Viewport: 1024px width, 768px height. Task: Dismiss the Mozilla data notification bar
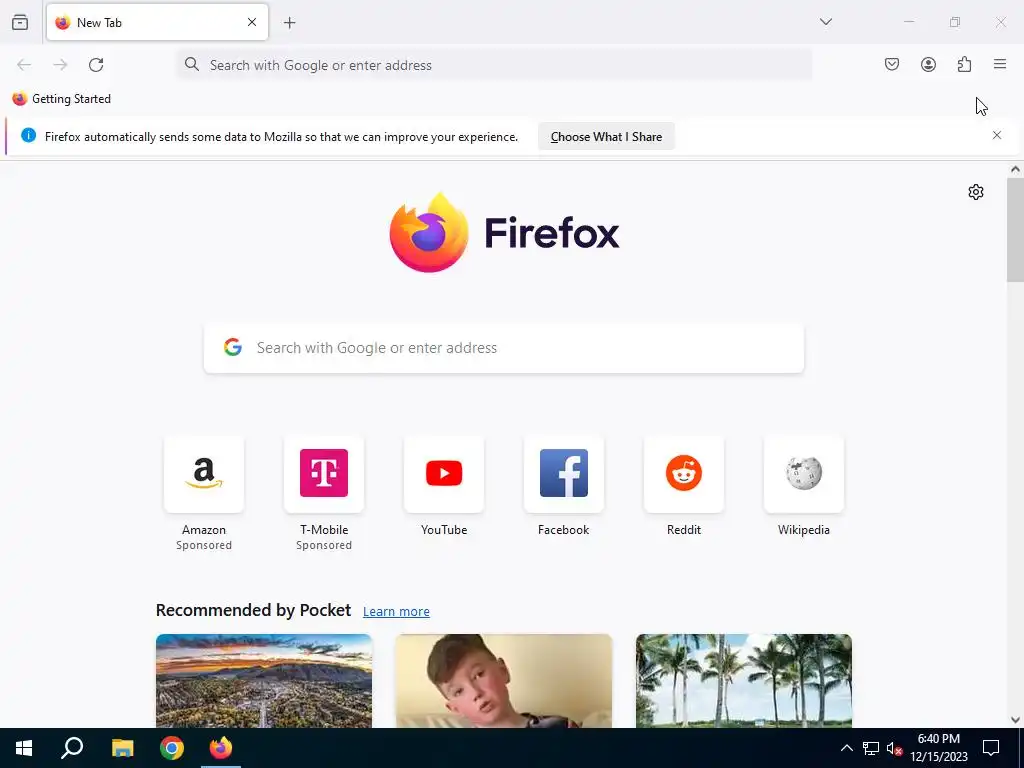coord(997,135)
